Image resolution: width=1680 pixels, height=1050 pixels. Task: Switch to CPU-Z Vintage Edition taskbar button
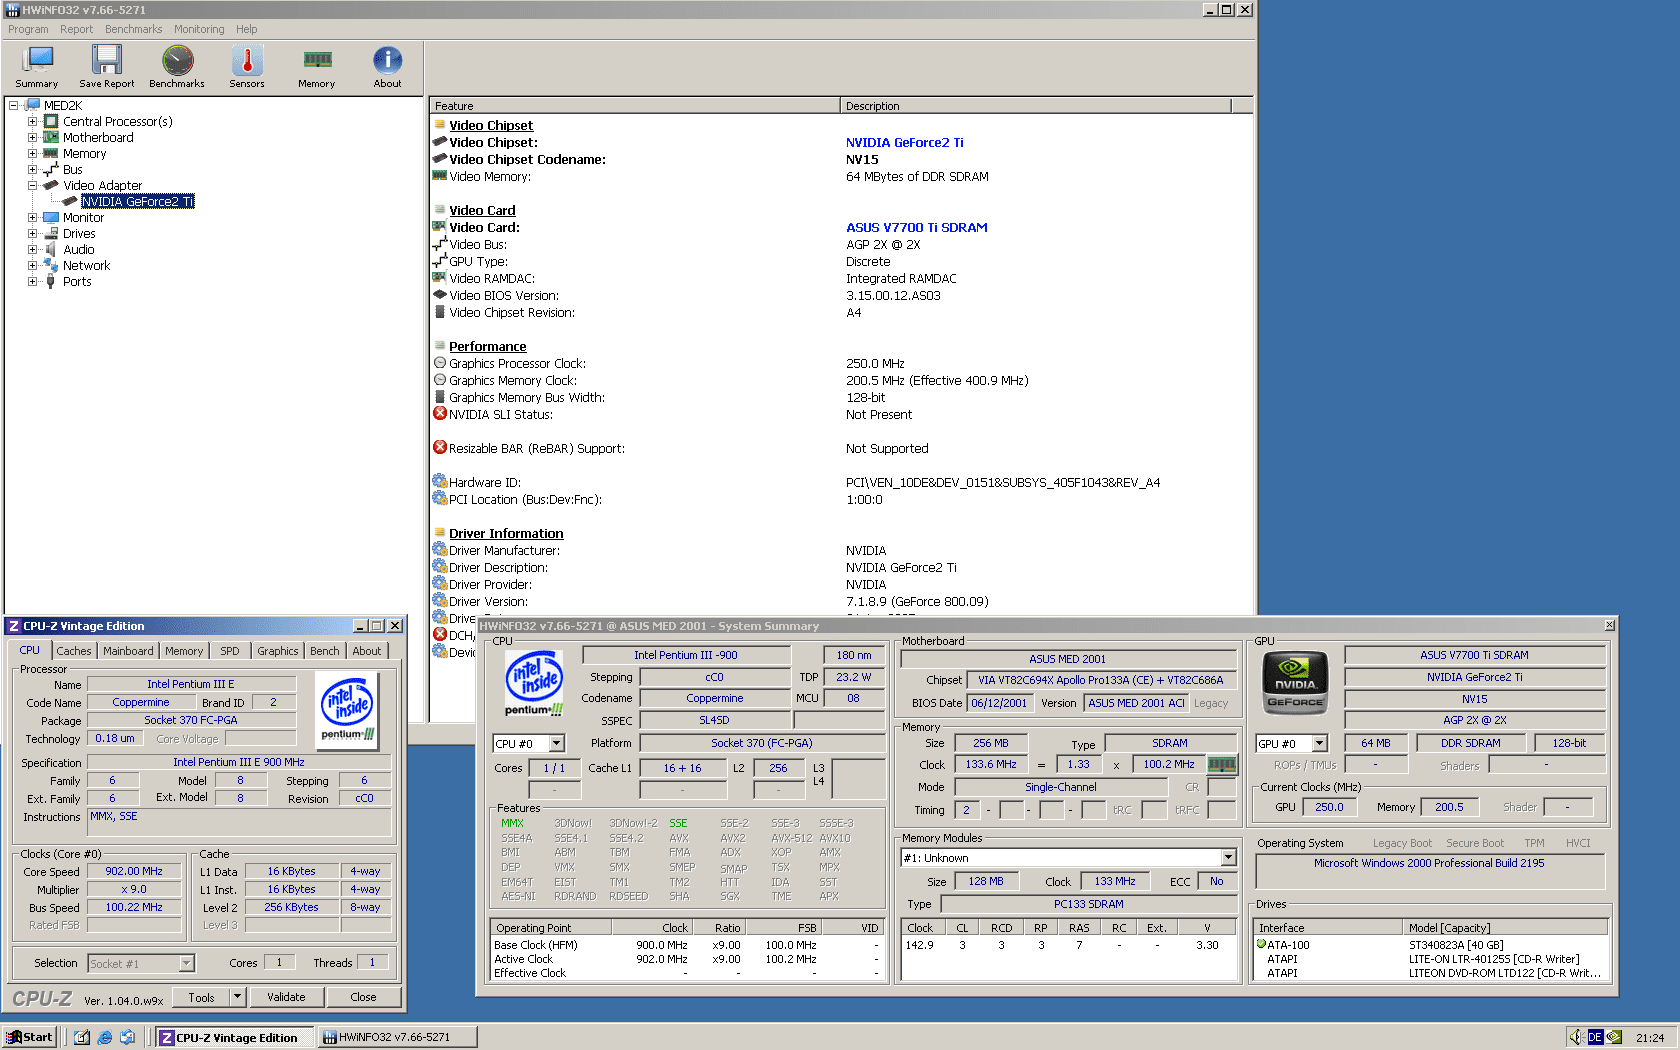click(236, 1037)
